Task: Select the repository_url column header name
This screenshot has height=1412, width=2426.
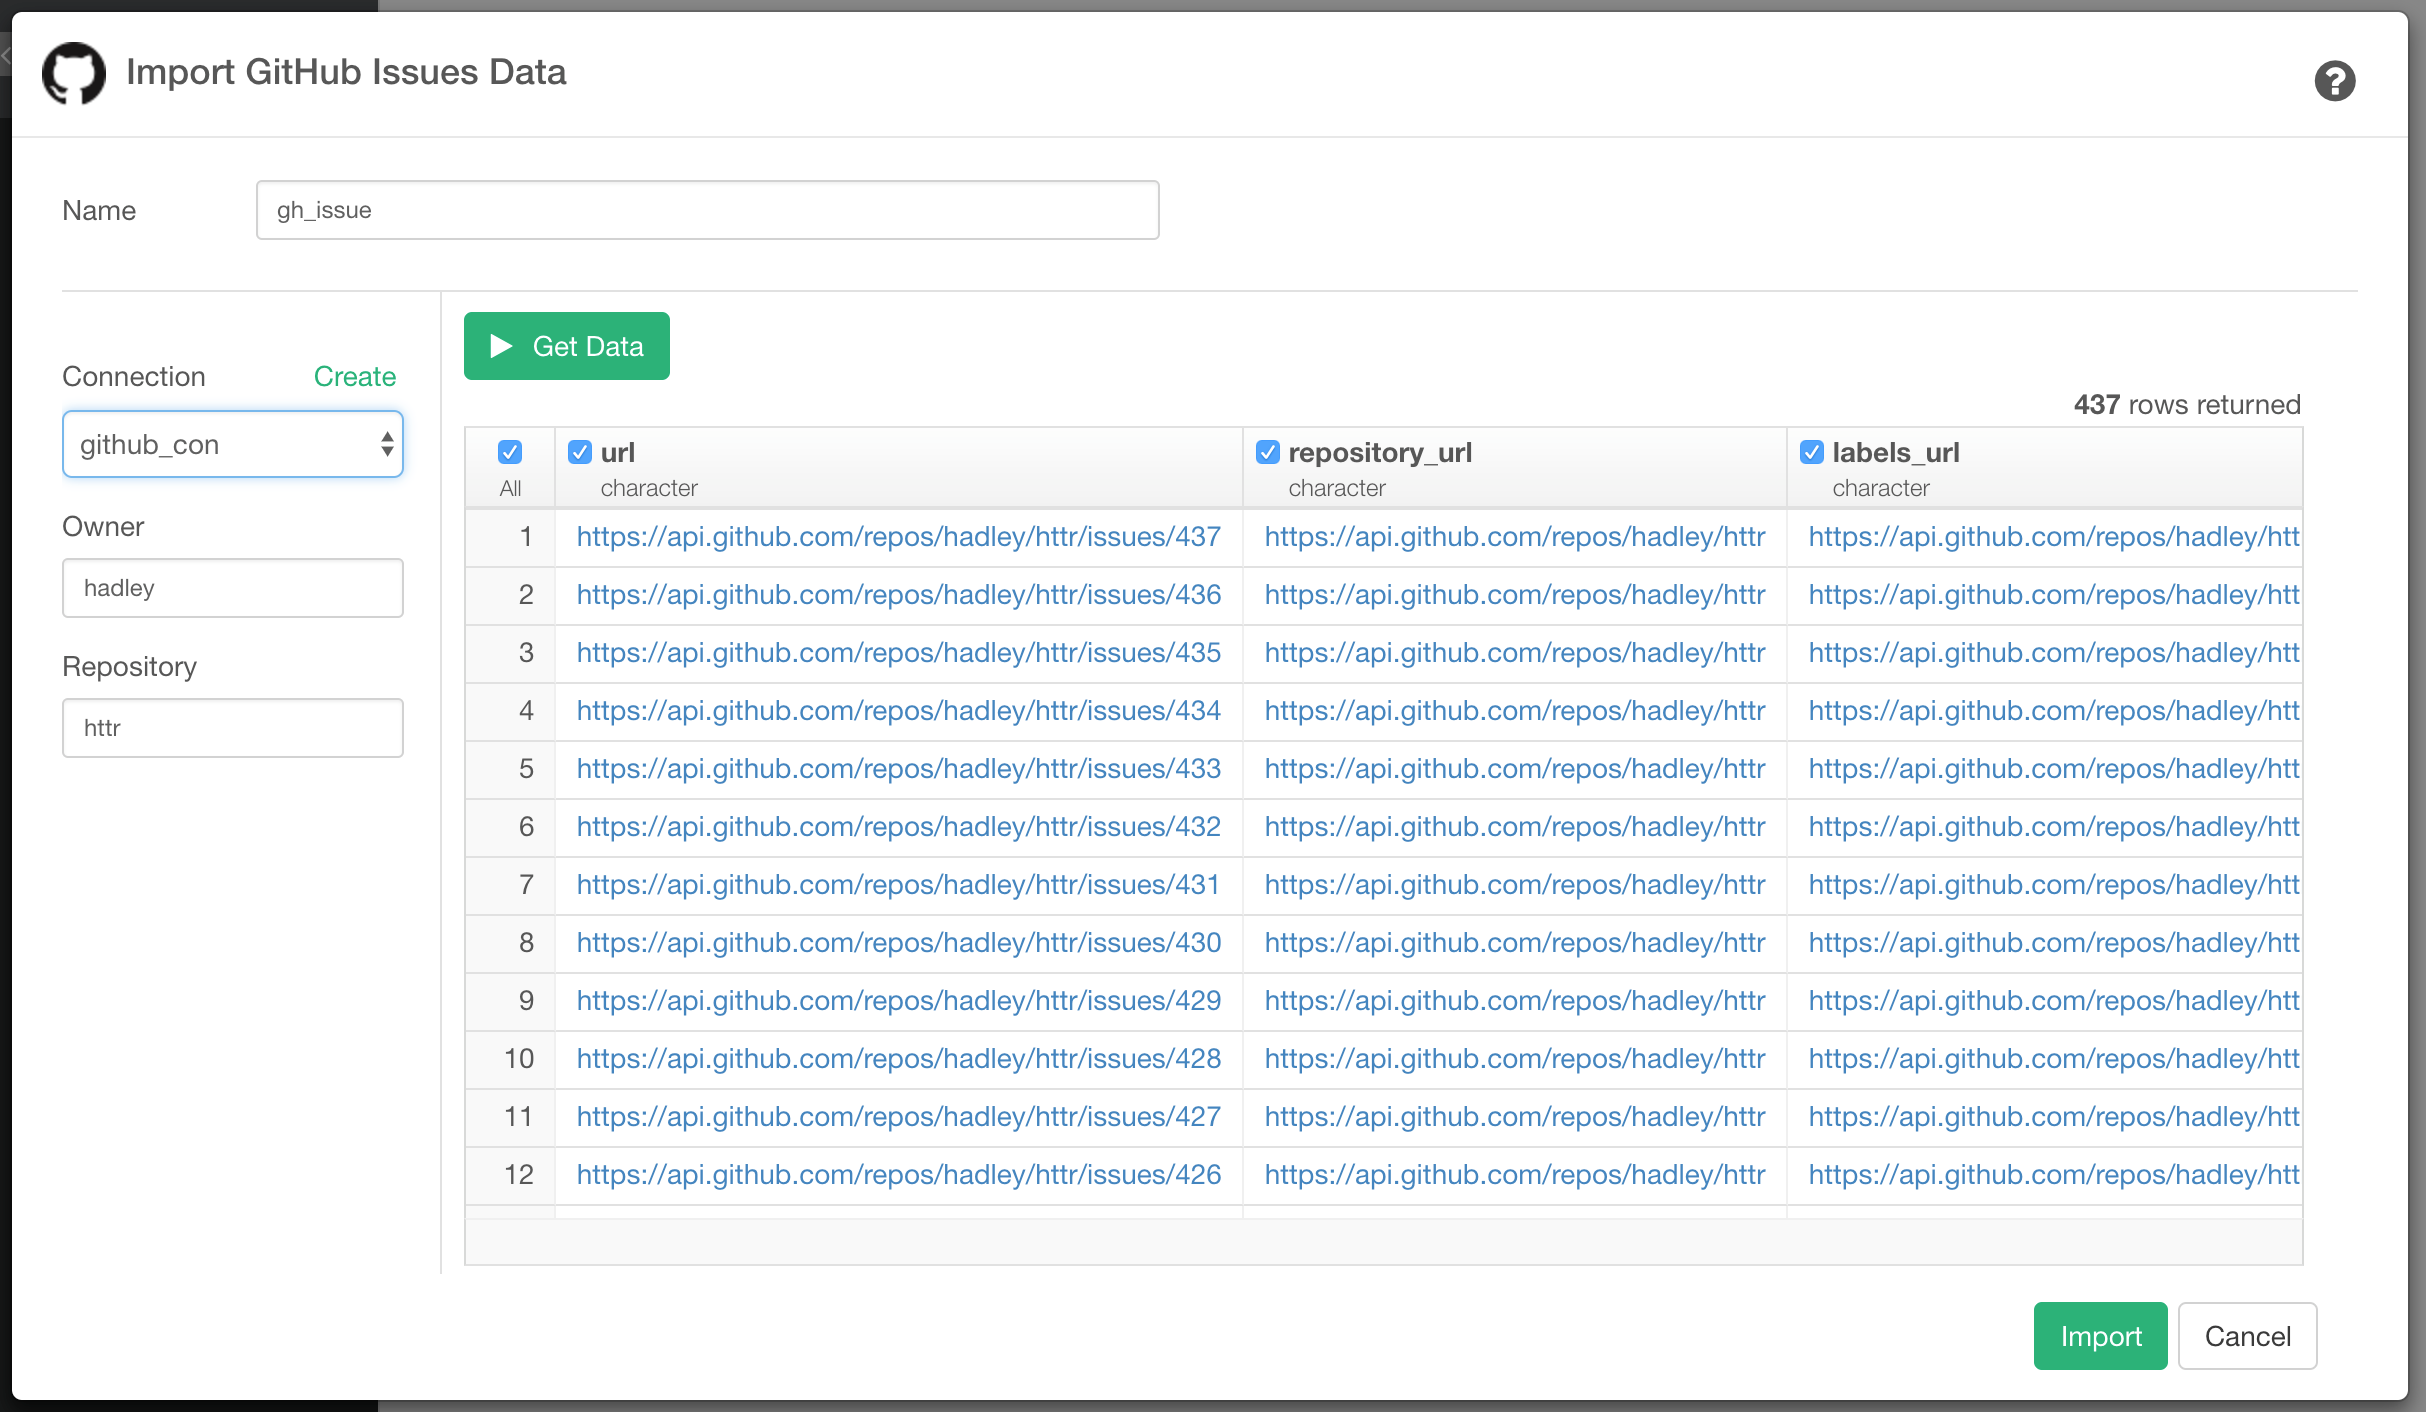Action: (1380, 453)
